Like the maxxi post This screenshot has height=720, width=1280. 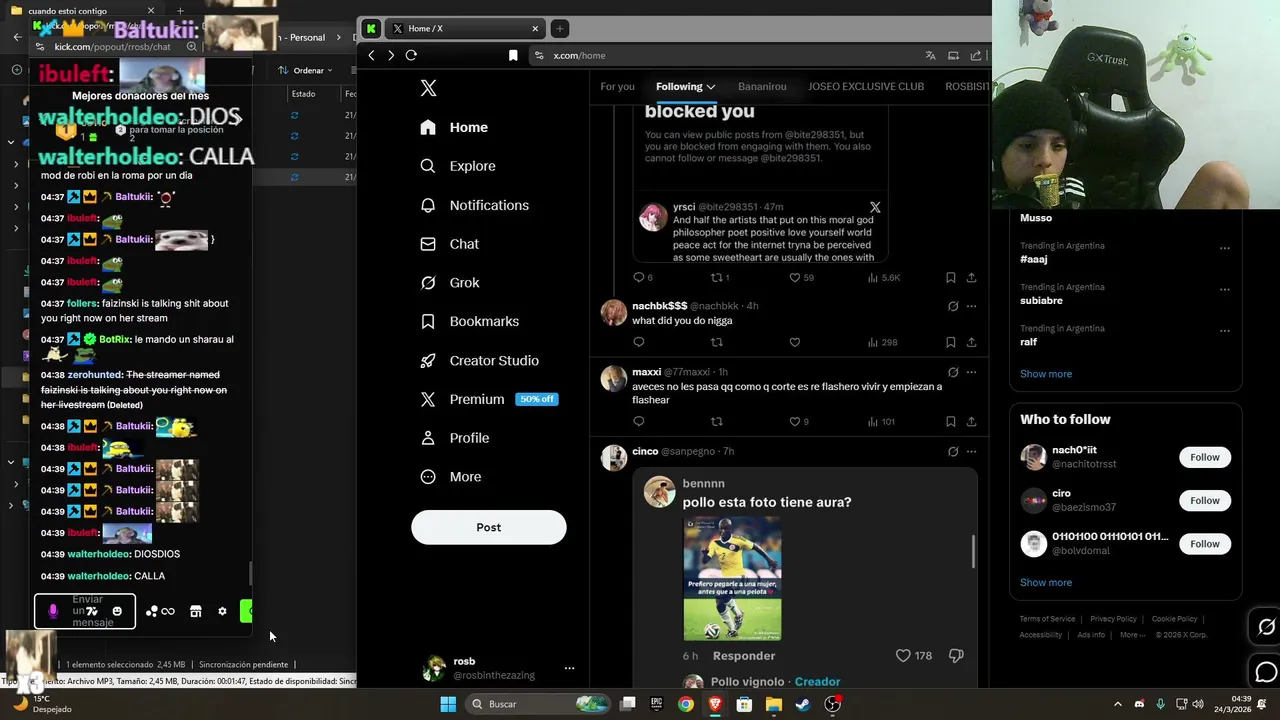pyautogui.click(x=795, y=421)
